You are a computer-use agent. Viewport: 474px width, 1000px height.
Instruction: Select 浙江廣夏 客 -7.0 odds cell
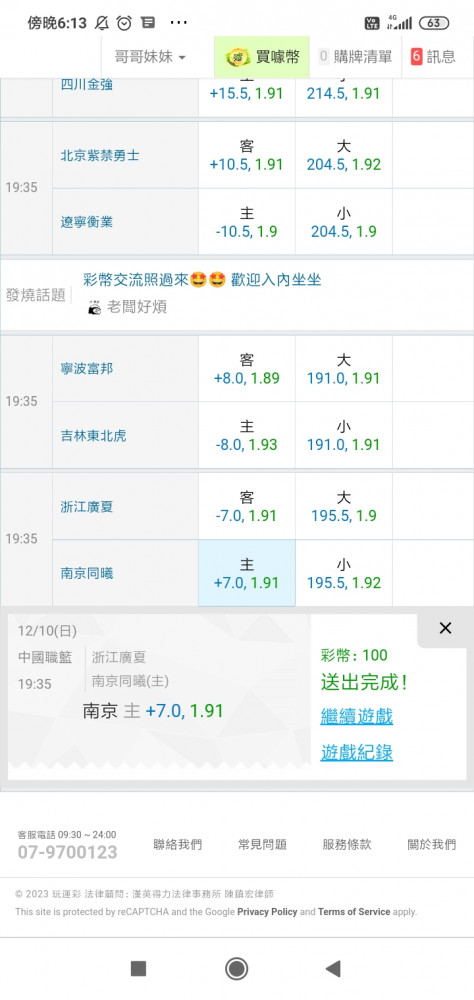point(247,506)
